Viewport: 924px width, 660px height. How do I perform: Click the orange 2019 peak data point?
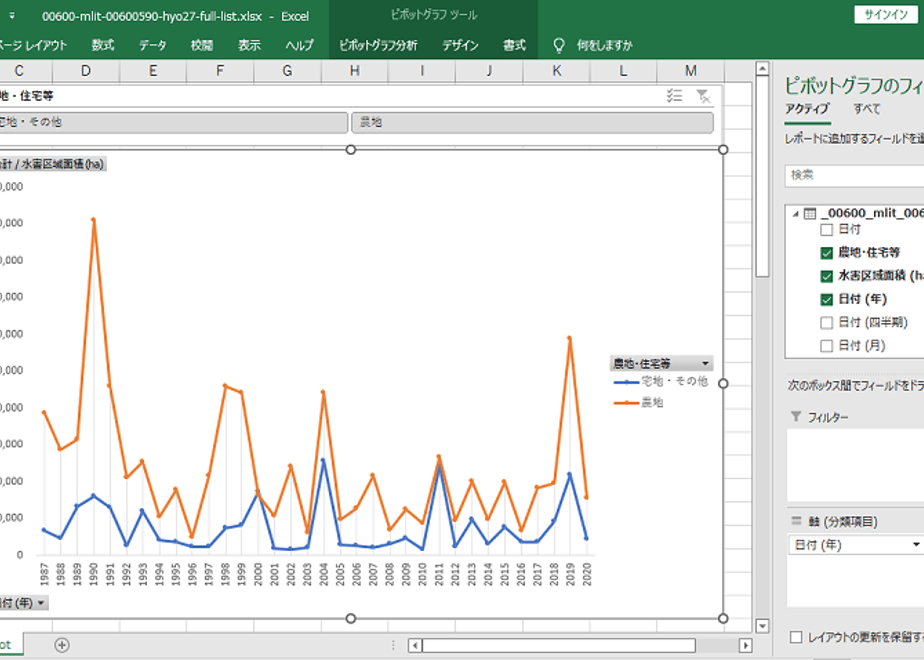[569, 338]
